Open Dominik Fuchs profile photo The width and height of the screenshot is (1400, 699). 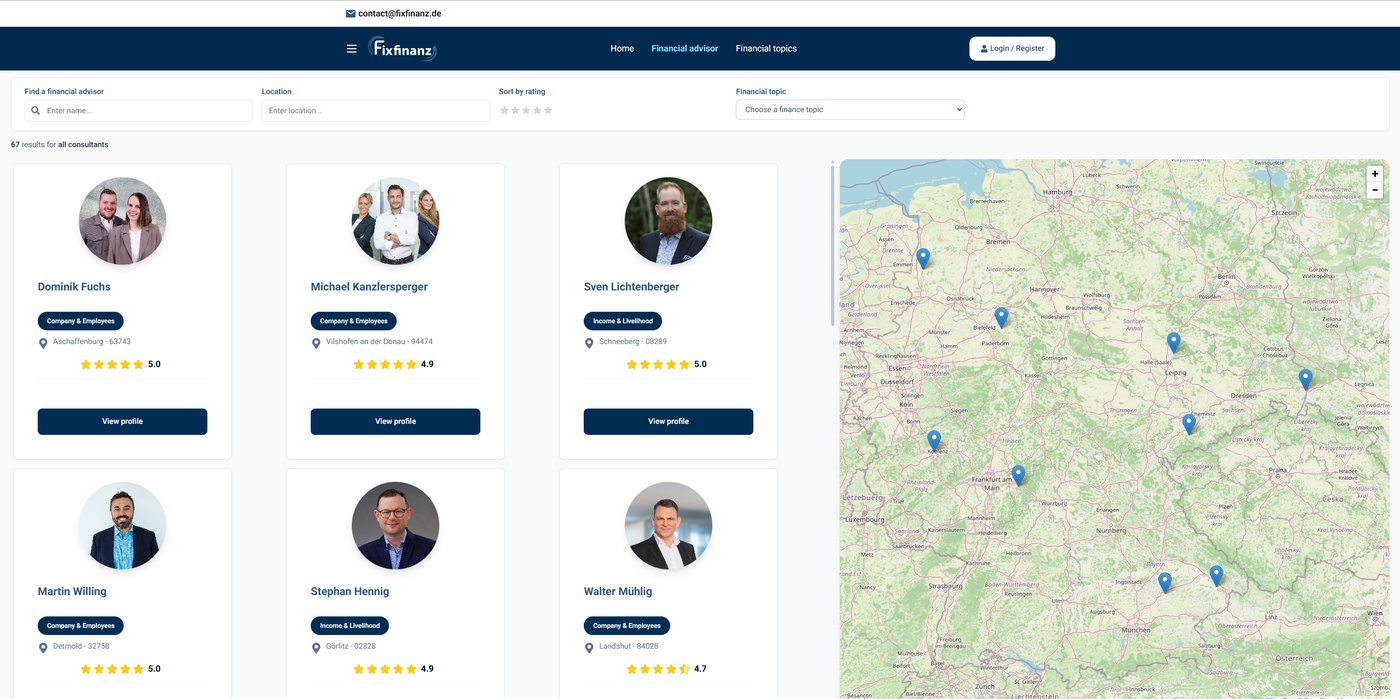click(x=122, y=221)
